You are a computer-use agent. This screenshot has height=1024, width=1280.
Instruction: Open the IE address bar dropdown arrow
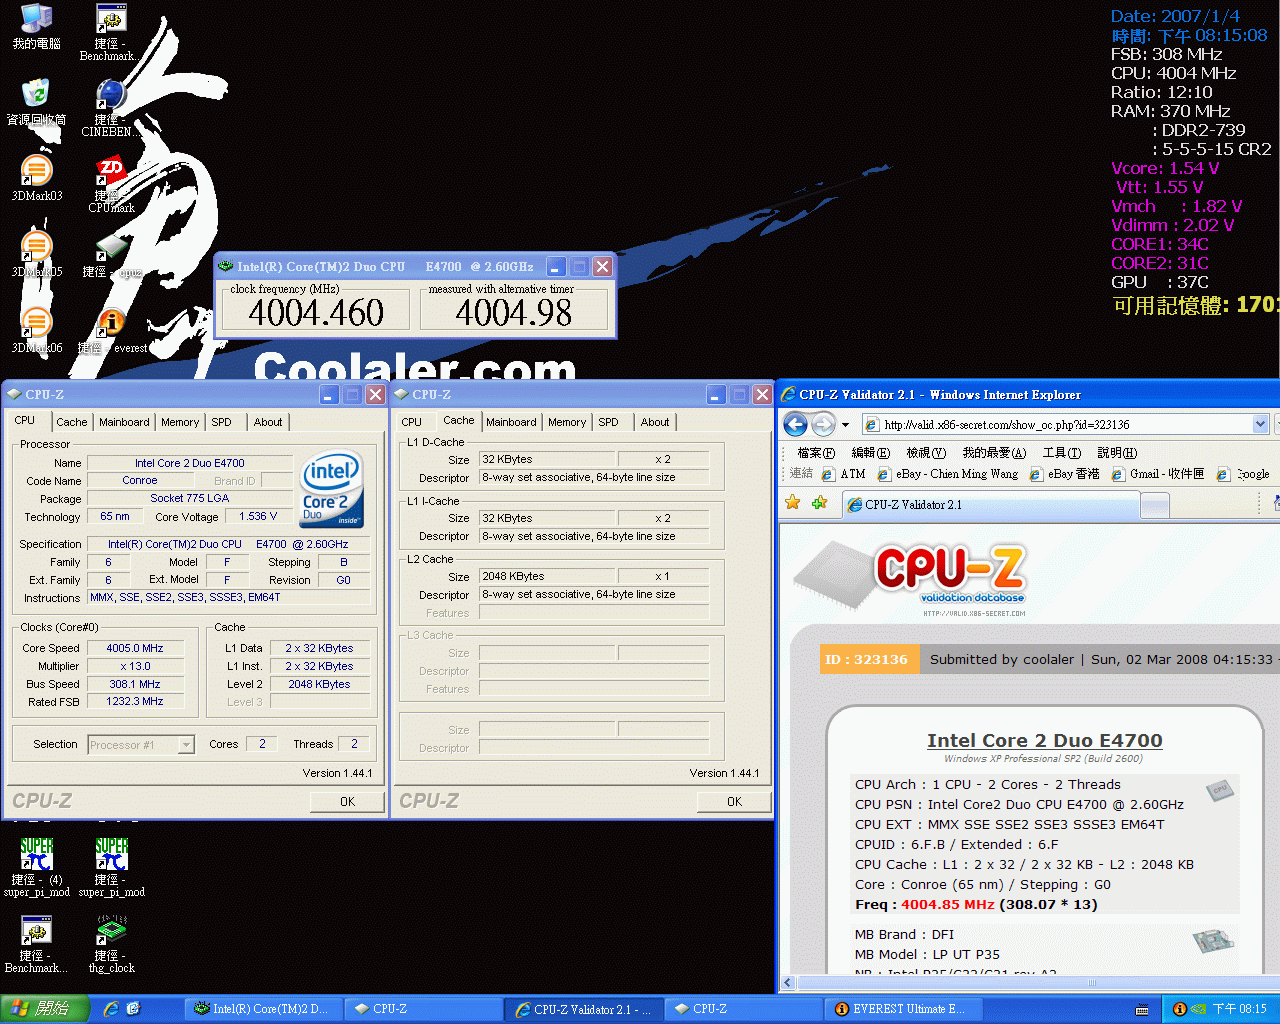coord(1260,425)
